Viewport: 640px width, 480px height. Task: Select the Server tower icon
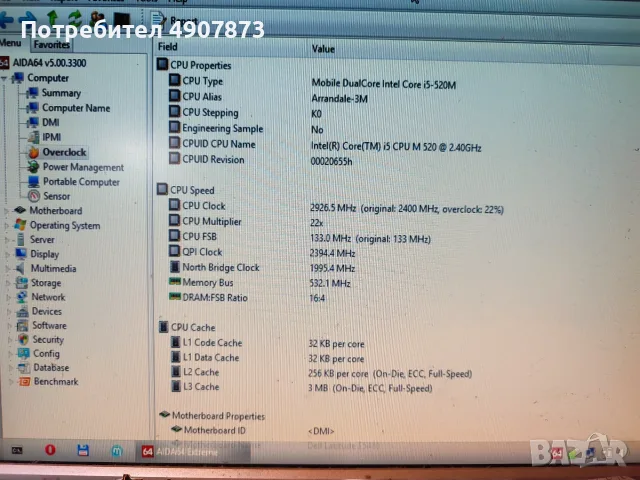pos(20,240)
